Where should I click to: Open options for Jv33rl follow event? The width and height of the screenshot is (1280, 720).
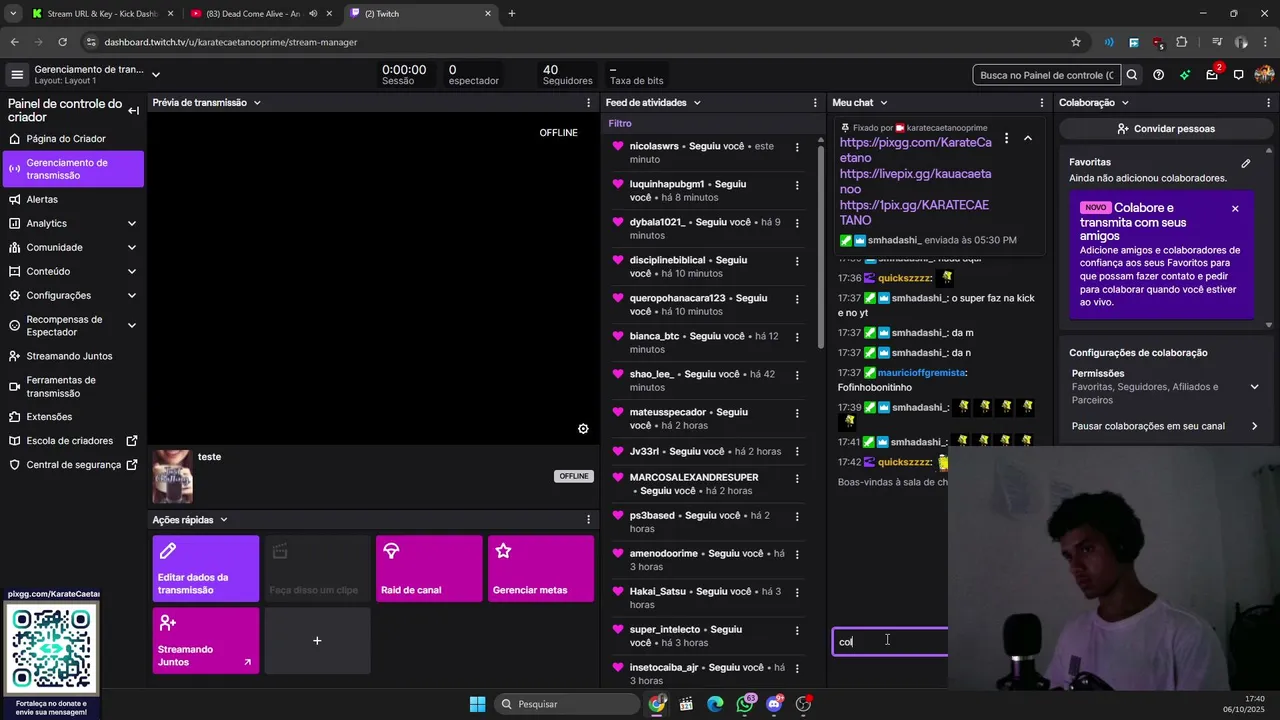(x=797, y=452)
